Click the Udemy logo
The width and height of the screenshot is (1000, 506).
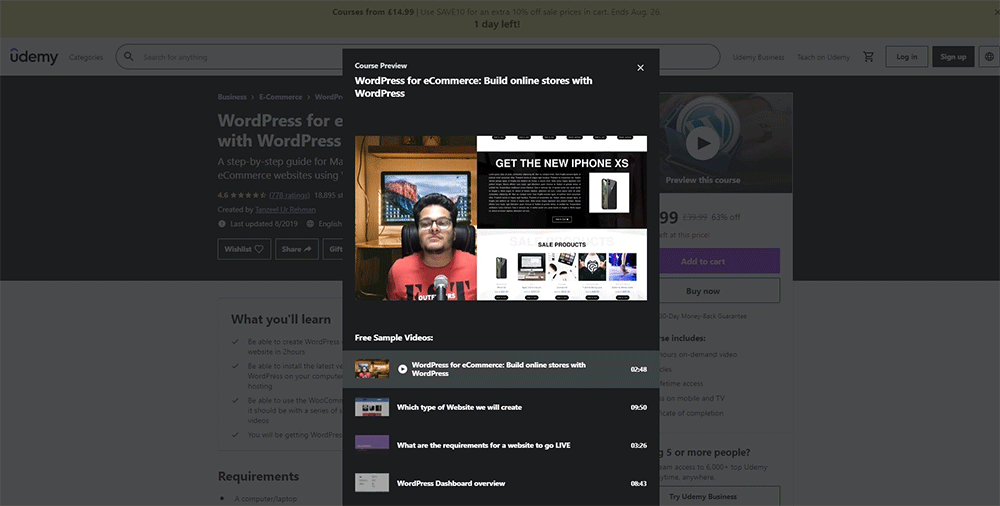[x=34, y=57]
